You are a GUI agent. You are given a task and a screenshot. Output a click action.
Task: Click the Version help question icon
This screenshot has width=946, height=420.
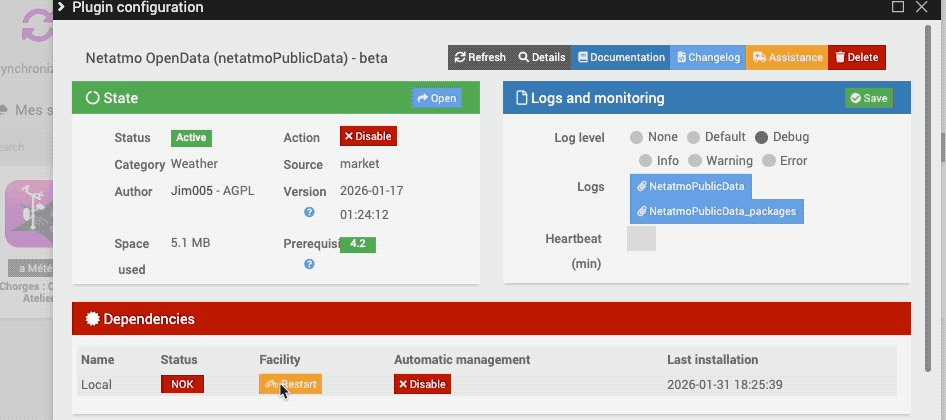[310, 212]
